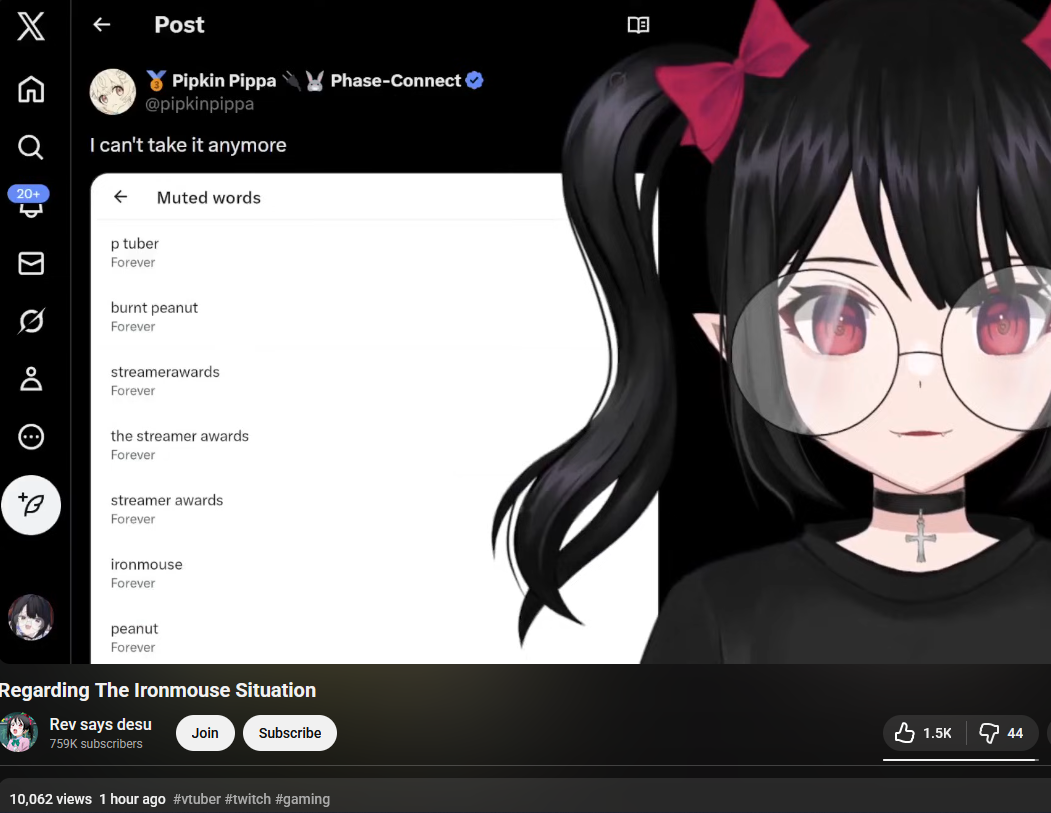Viewport: 1051px width, 813px height.
Task: Open the X Home icon
Action: [31, 89]
